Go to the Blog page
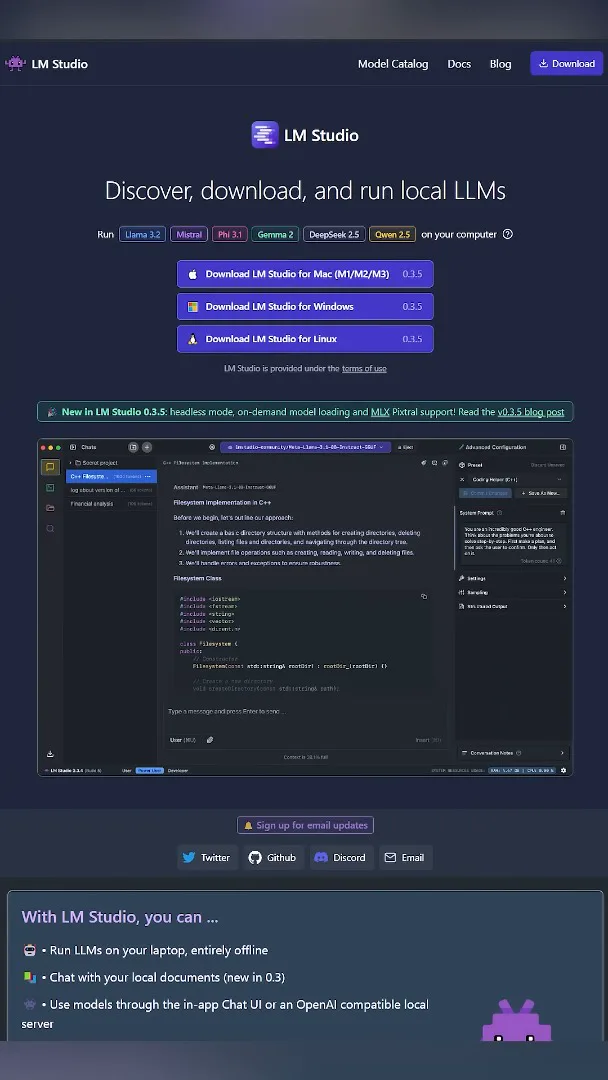This screenshot has width=608, height=1080. pos(500,63)
